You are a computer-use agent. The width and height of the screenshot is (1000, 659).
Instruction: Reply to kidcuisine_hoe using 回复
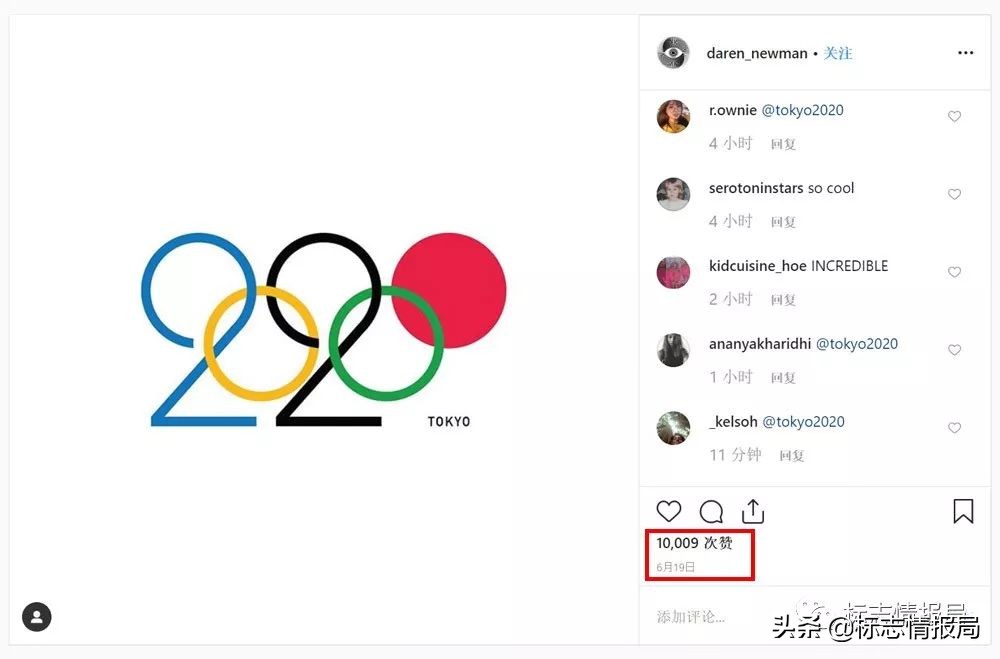[x=783, y=299]
